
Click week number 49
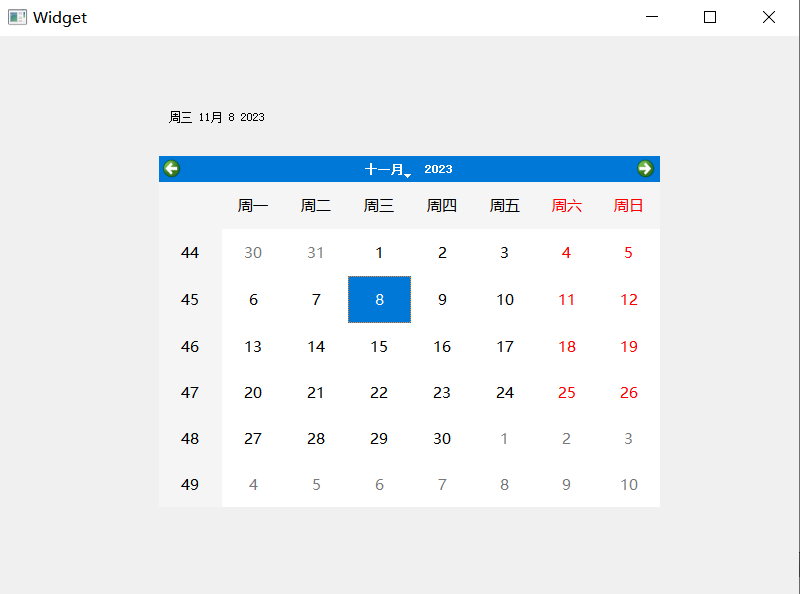[x=190, y=484]
